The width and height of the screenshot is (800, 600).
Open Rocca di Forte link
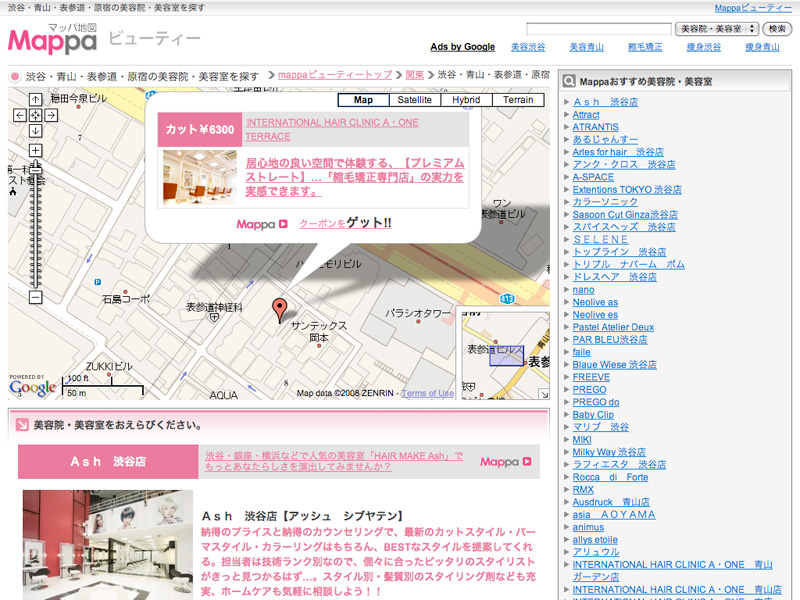610,477
